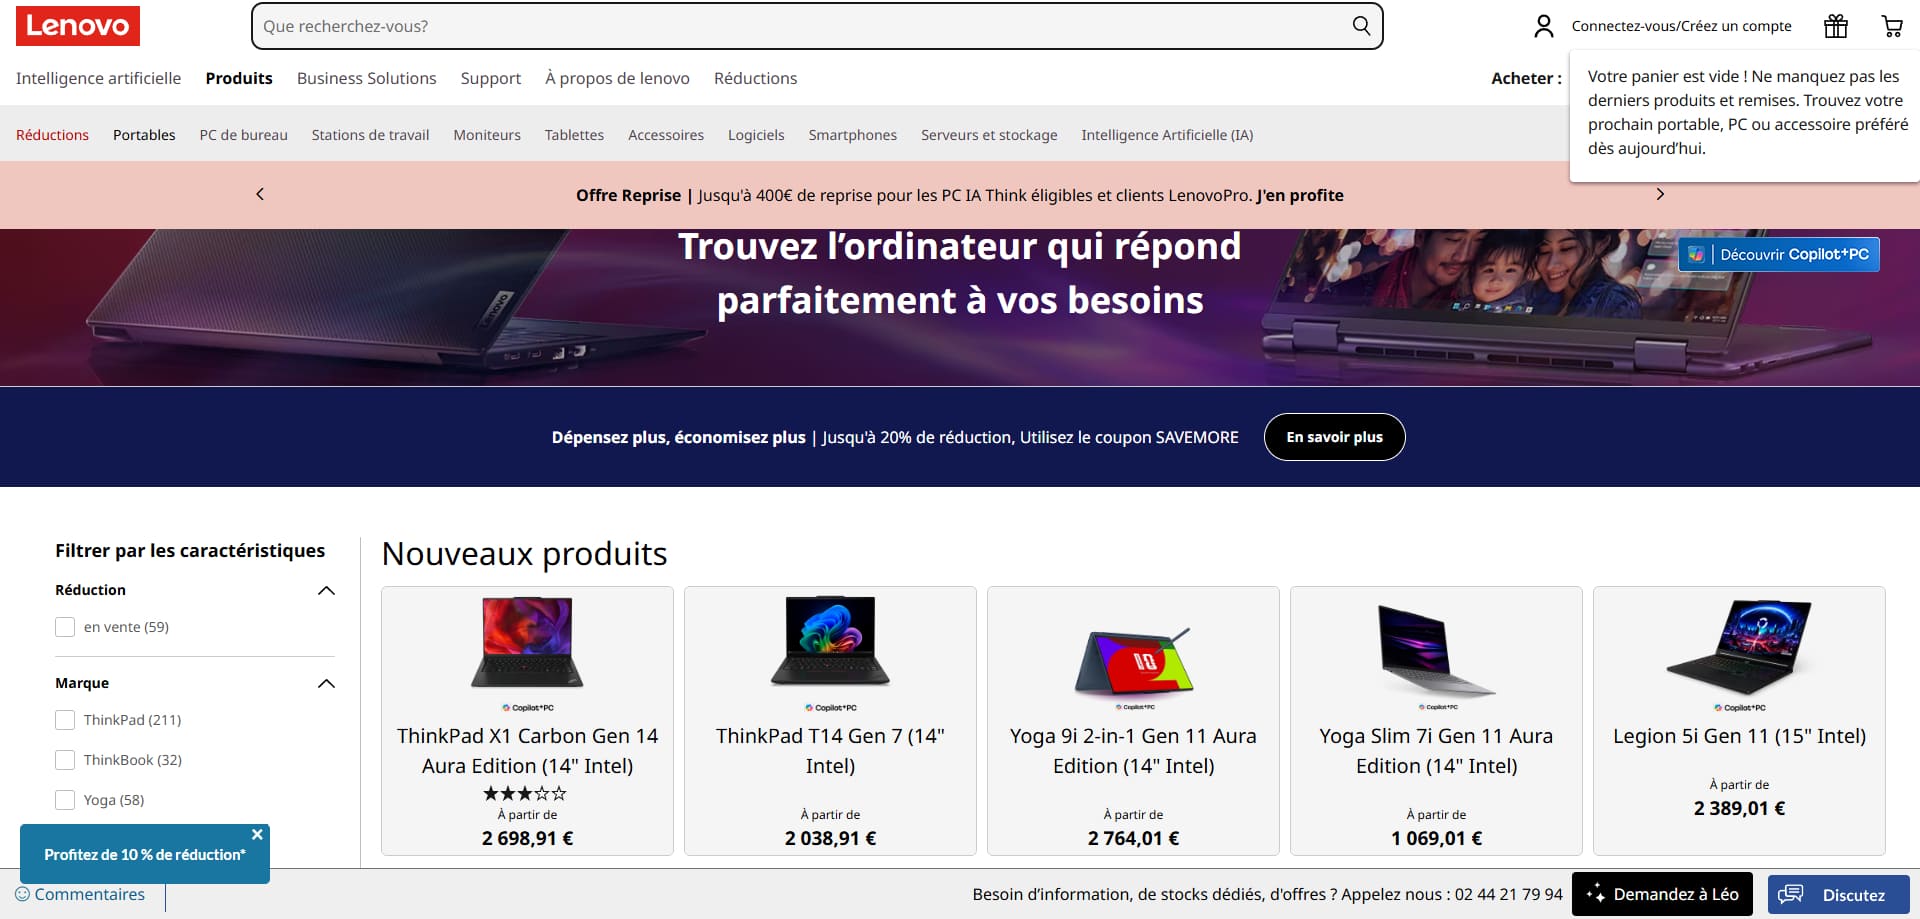Click the phone number '02 44 21 79 94'
The width and height of the screenshot is (1920, 919).
point(1508,894)
